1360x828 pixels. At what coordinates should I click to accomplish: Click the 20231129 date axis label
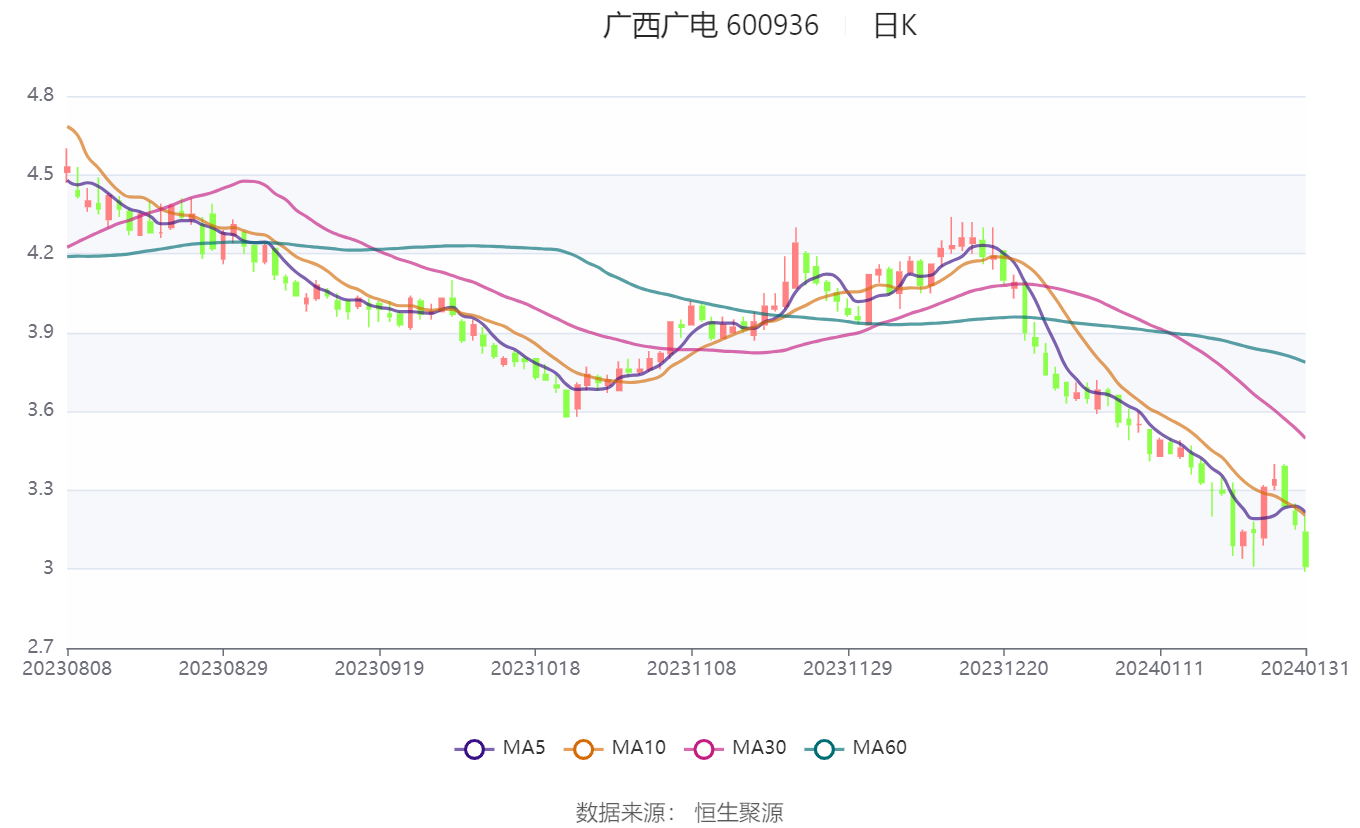848,668
